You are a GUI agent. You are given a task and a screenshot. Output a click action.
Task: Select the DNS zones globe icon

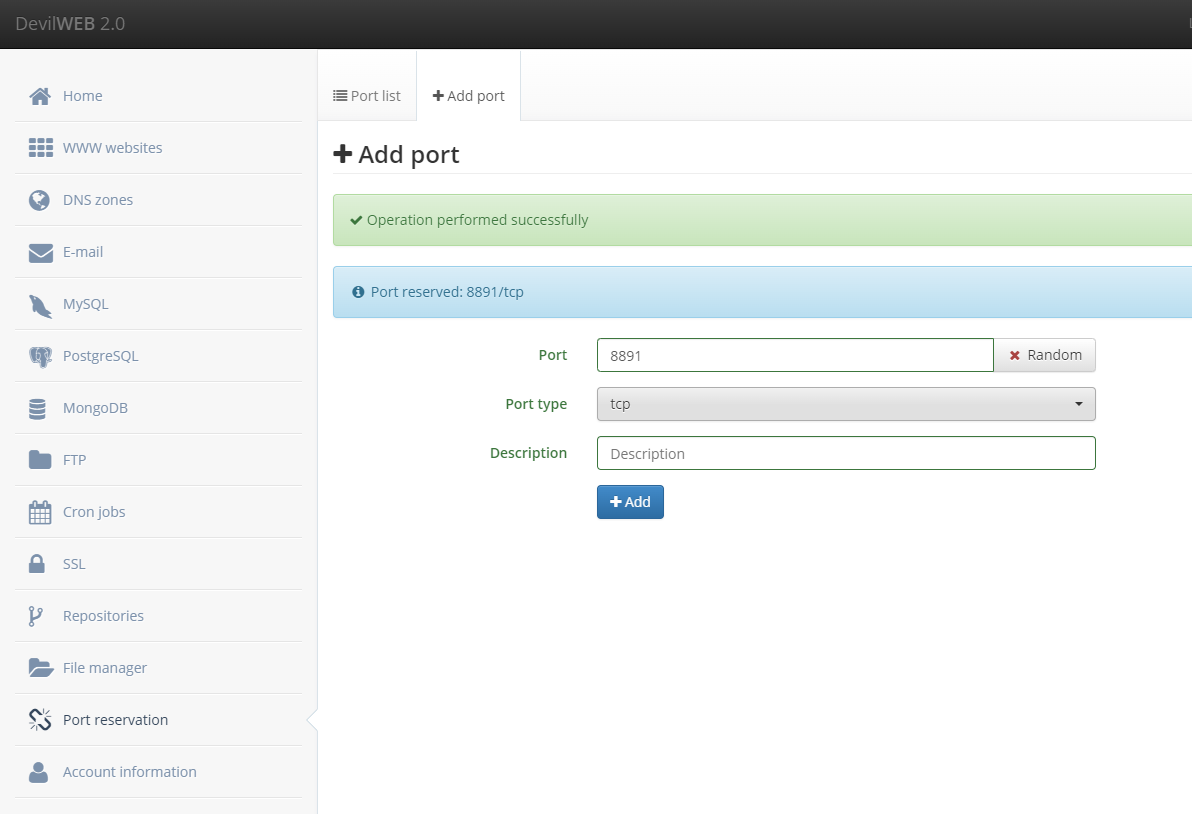coord(40,200)
